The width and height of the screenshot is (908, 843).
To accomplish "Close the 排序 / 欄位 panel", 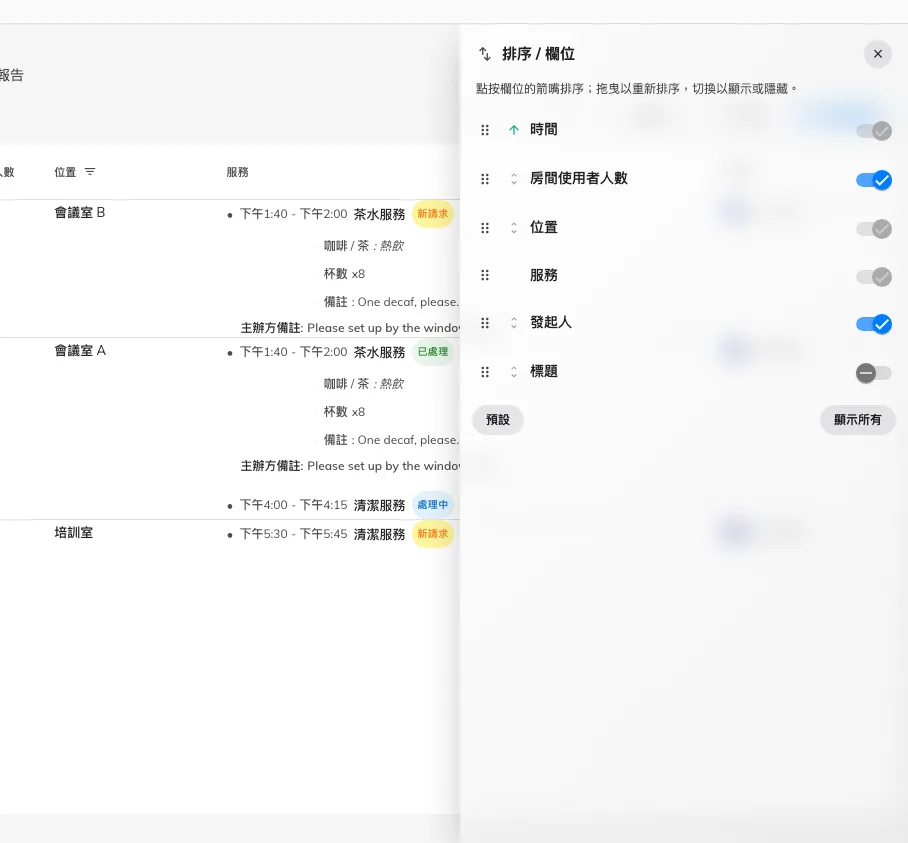I will click(x=877, y=54).
